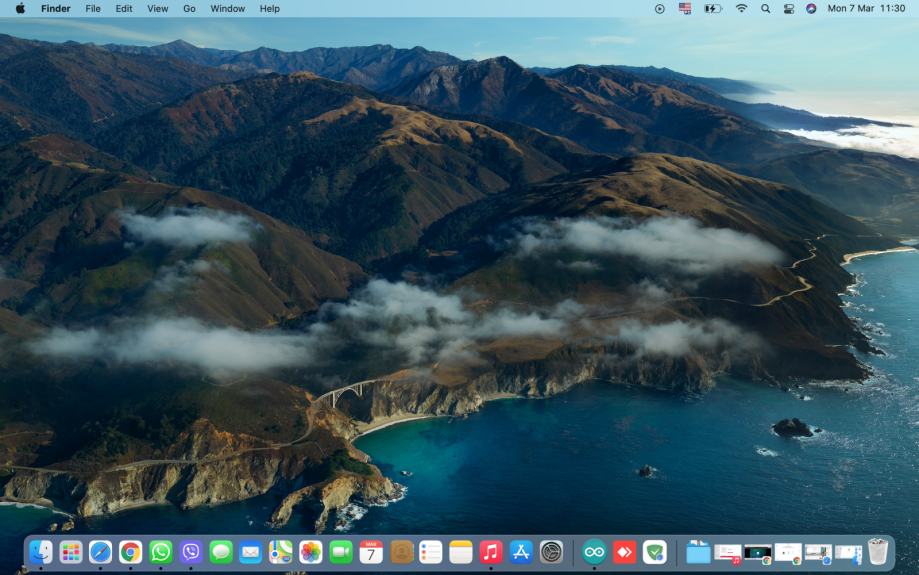
Task: Open the Trash in the dock
Action: click(x=878, y=552)
